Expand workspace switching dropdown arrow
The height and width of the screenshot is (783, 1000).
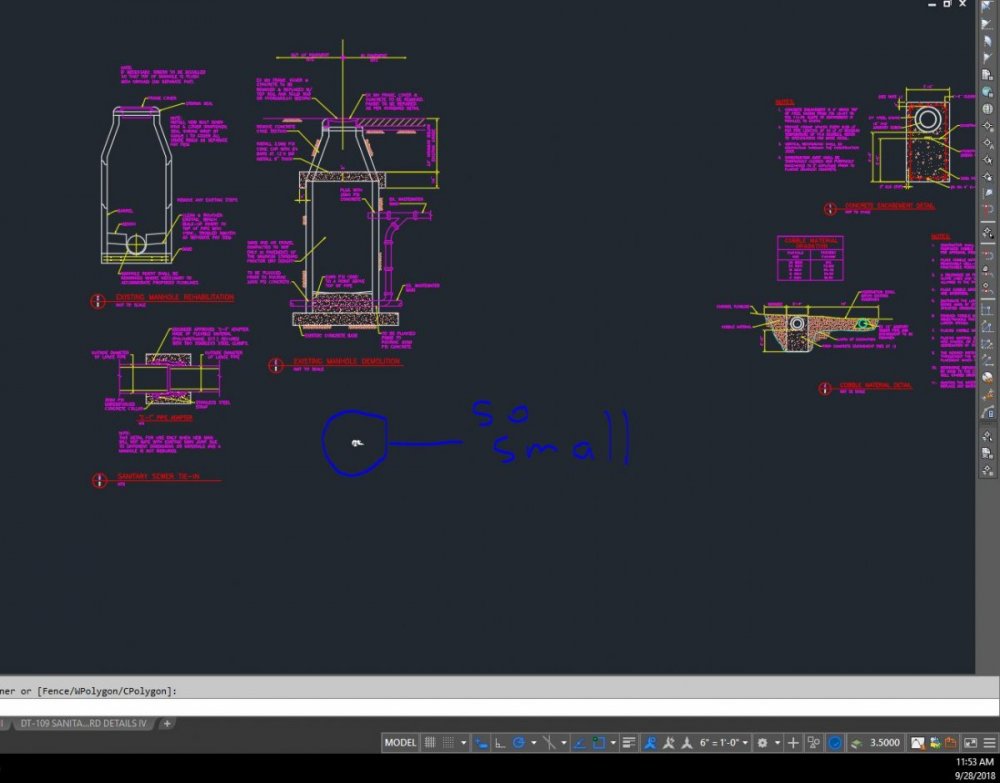[x=777, y=743]
